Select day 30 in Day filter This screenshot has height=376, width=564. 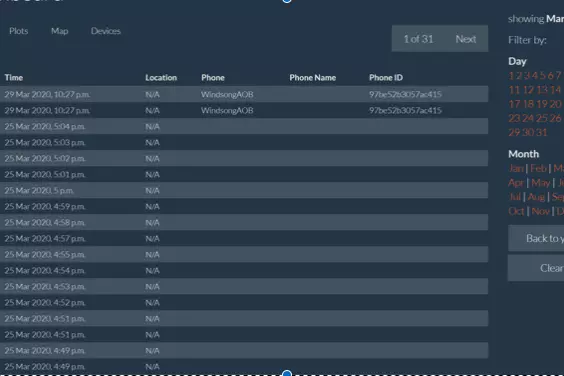point(528,132)
